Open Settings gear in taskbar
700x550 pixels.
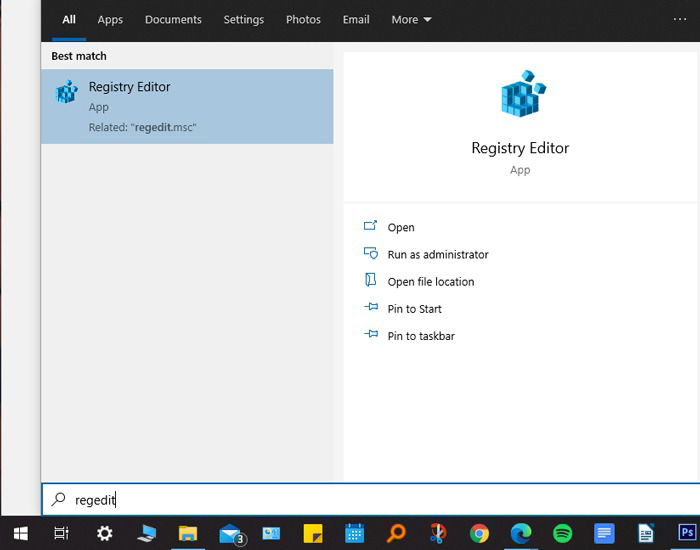pos(104,533)
